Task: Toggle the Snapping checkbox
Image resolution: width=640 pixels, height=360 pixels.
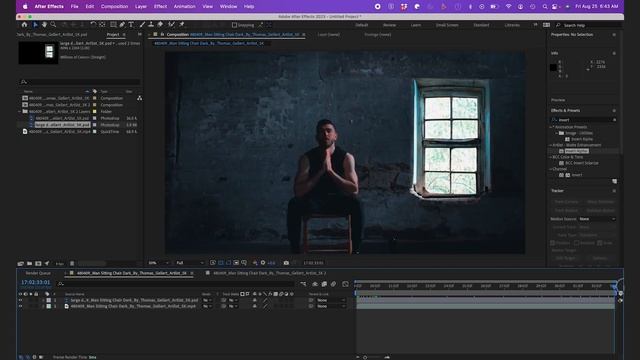Action: coord(234,25)
